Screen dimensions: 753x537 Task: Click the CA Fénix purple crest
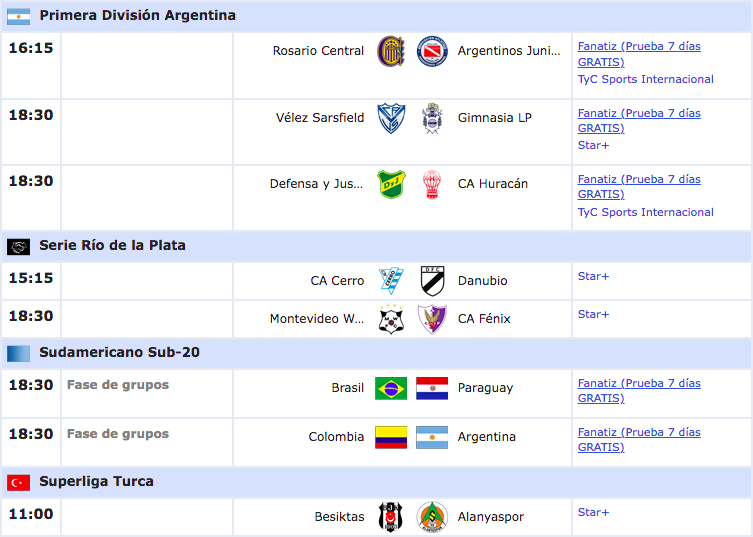click(x=432, y=319)
